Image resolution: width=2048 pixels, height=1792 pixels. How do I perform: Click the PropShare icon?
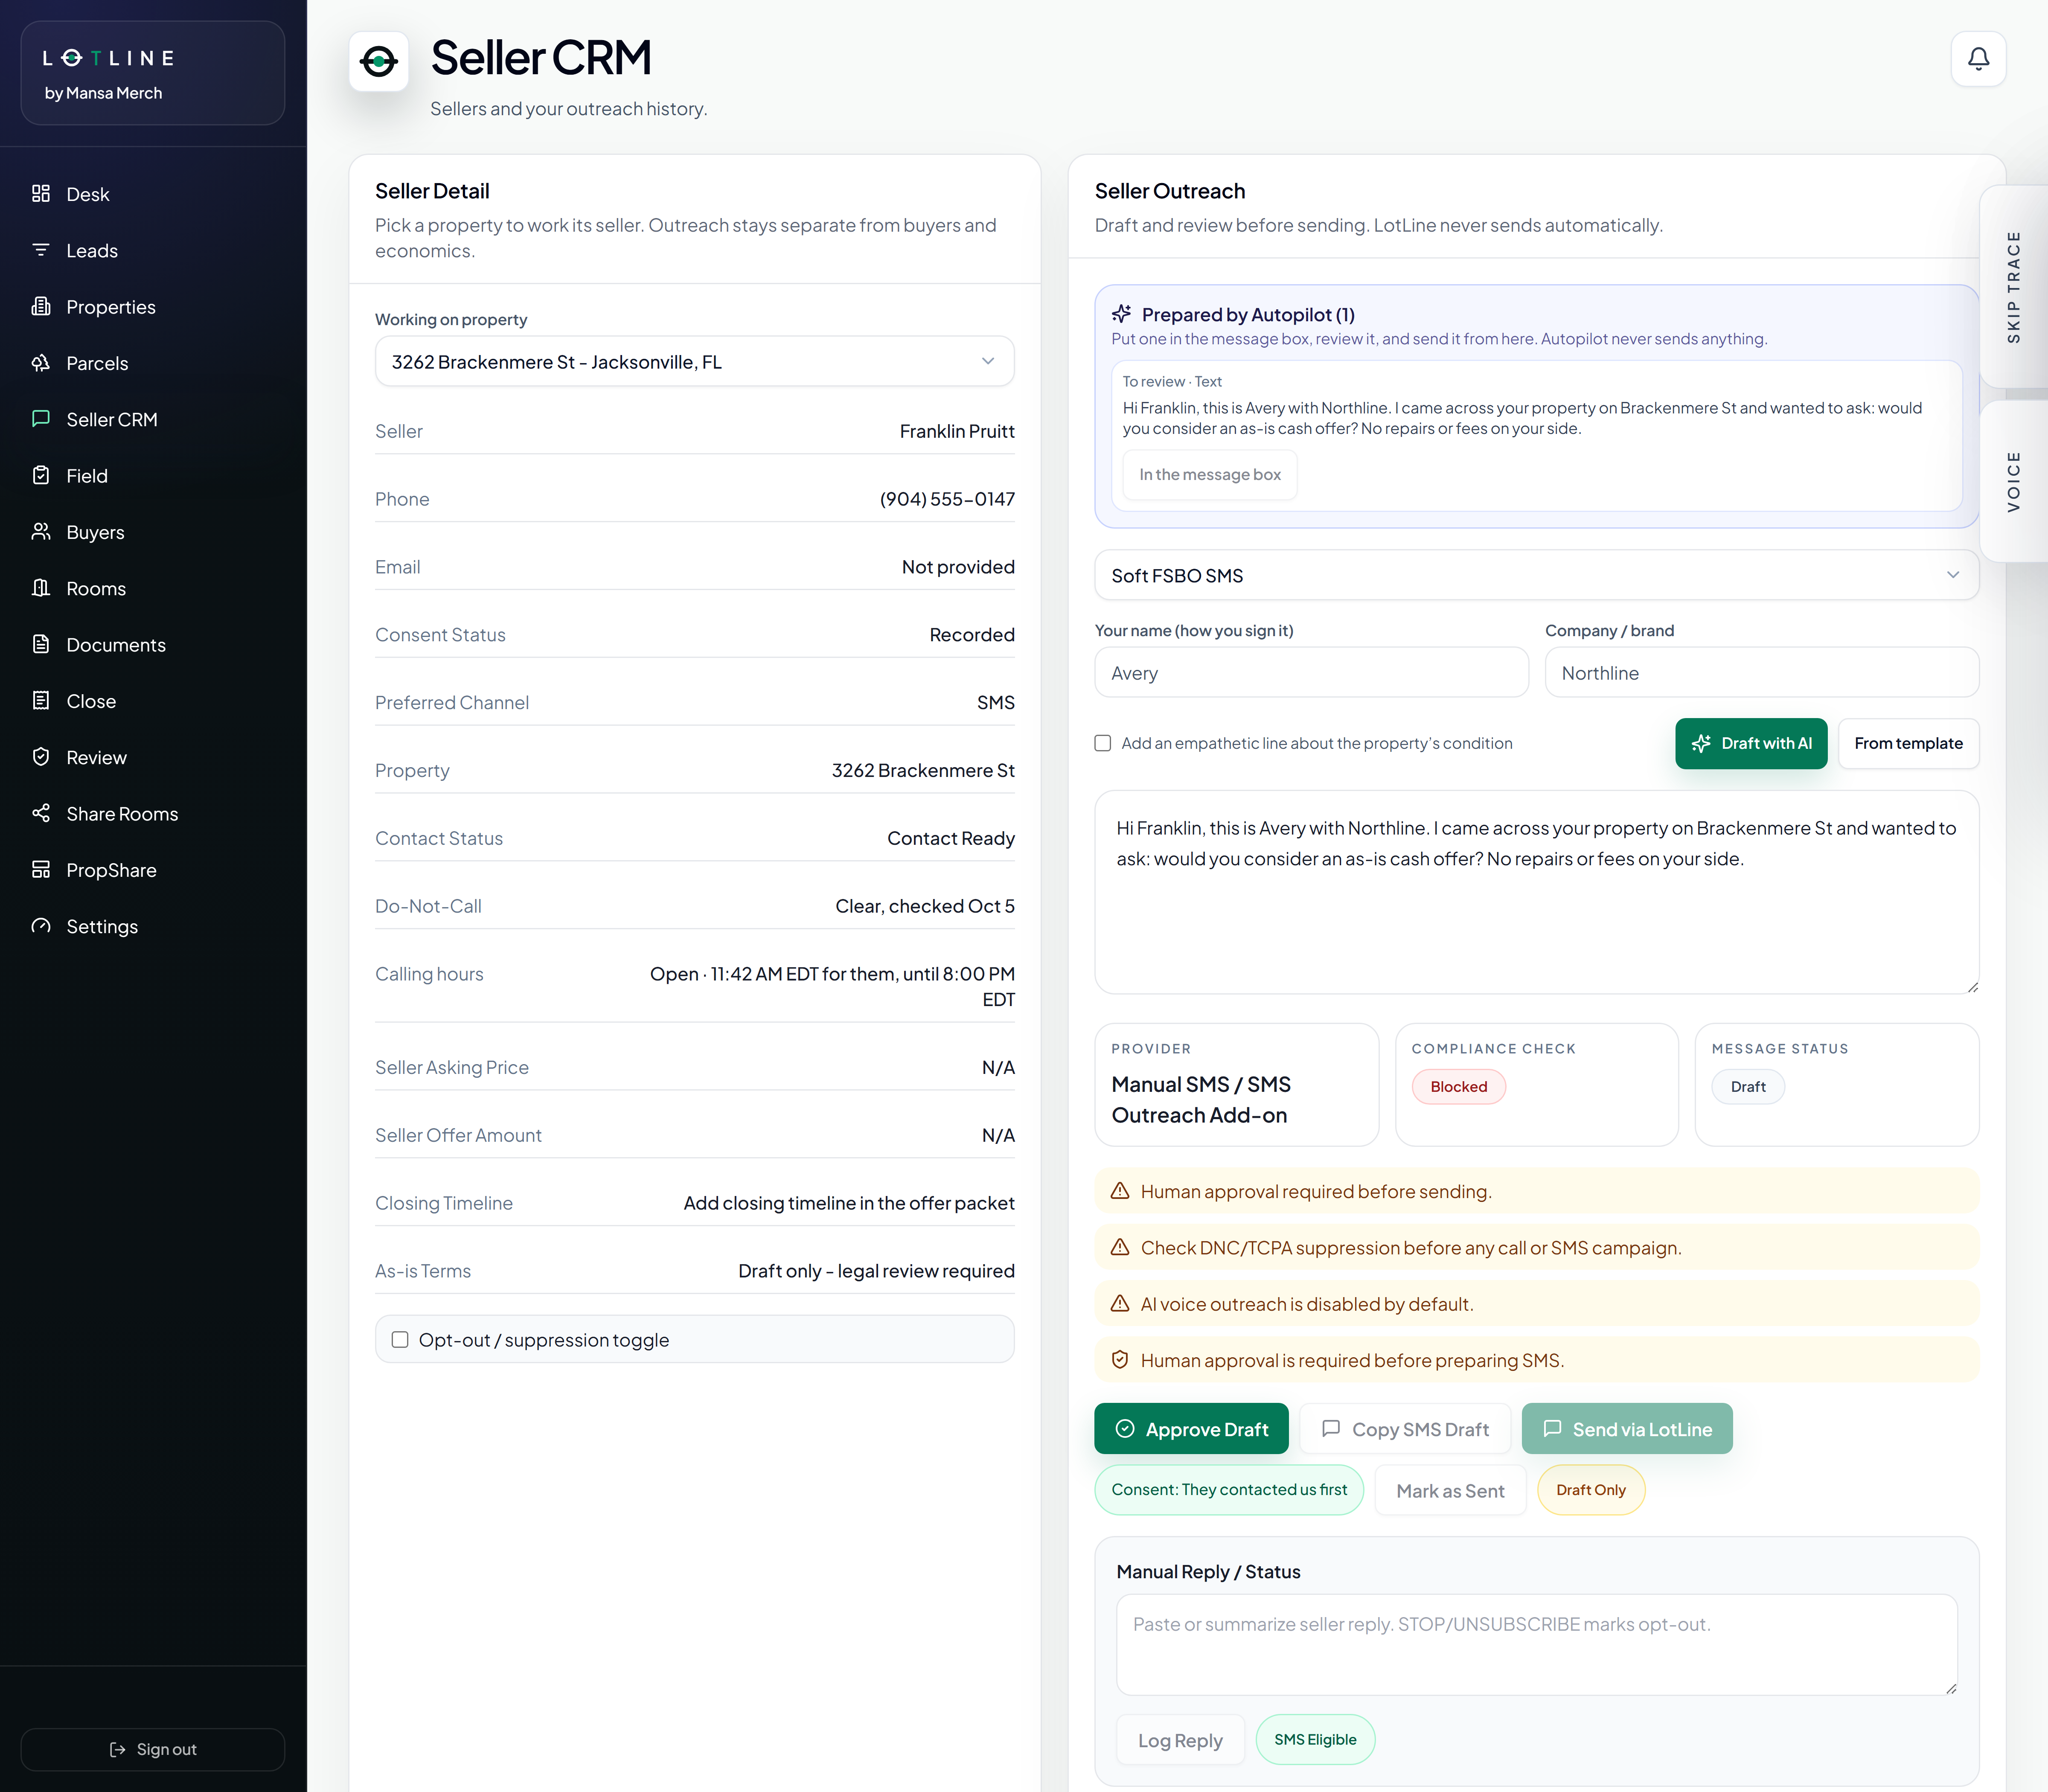[x=41, y=870]
